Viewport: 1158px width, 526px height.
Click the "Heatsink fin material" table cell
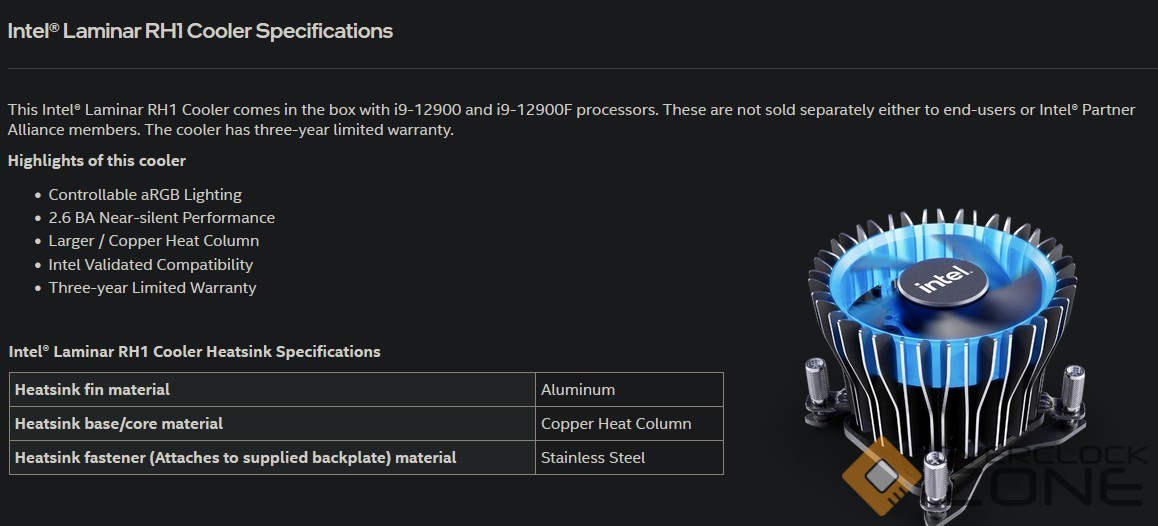92,390
